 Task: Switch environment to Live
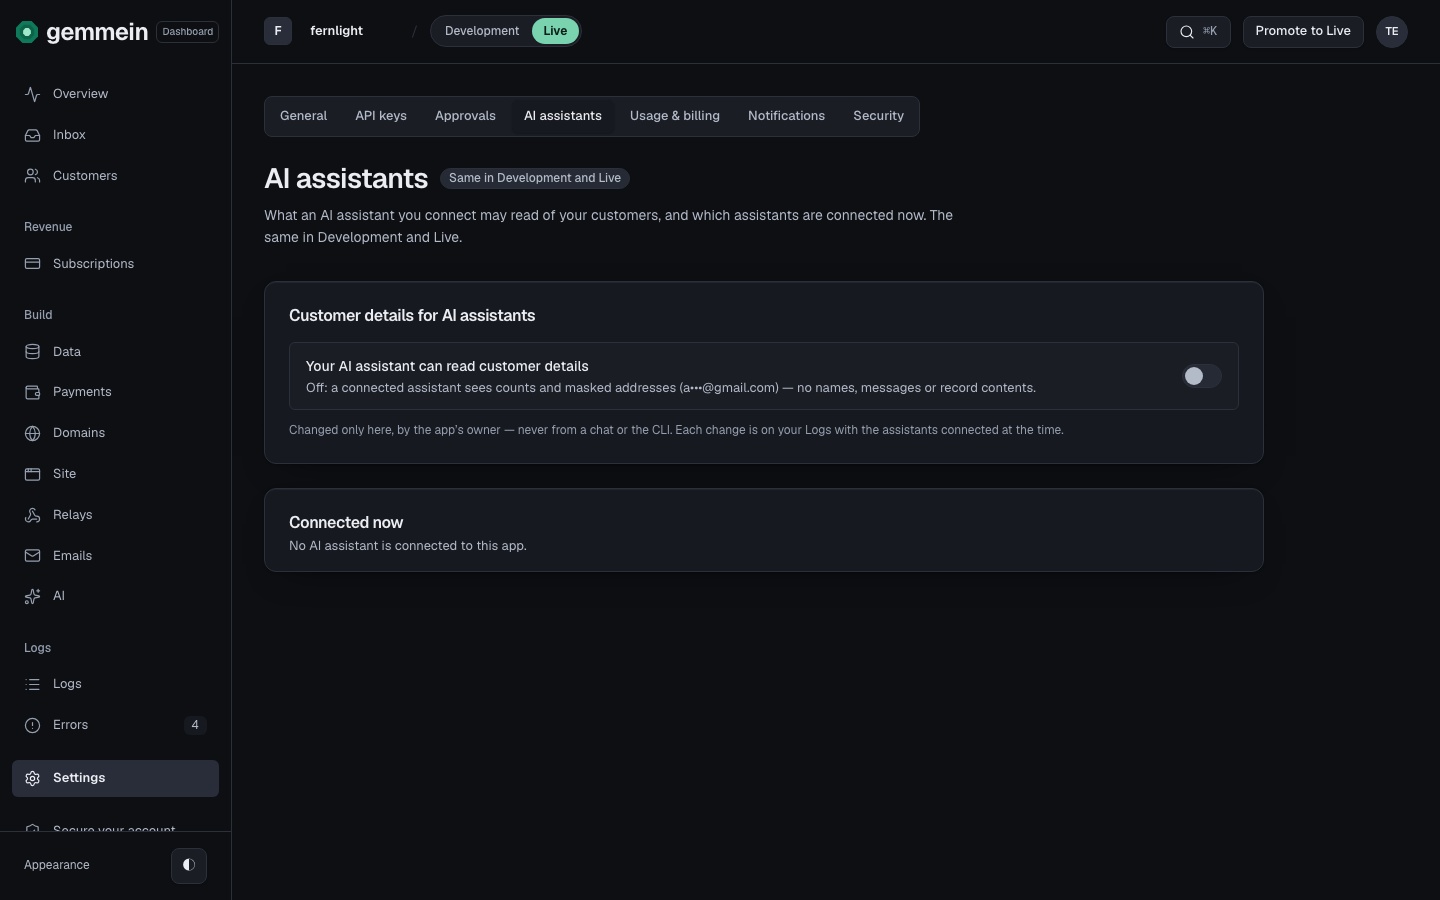(555, 31)
